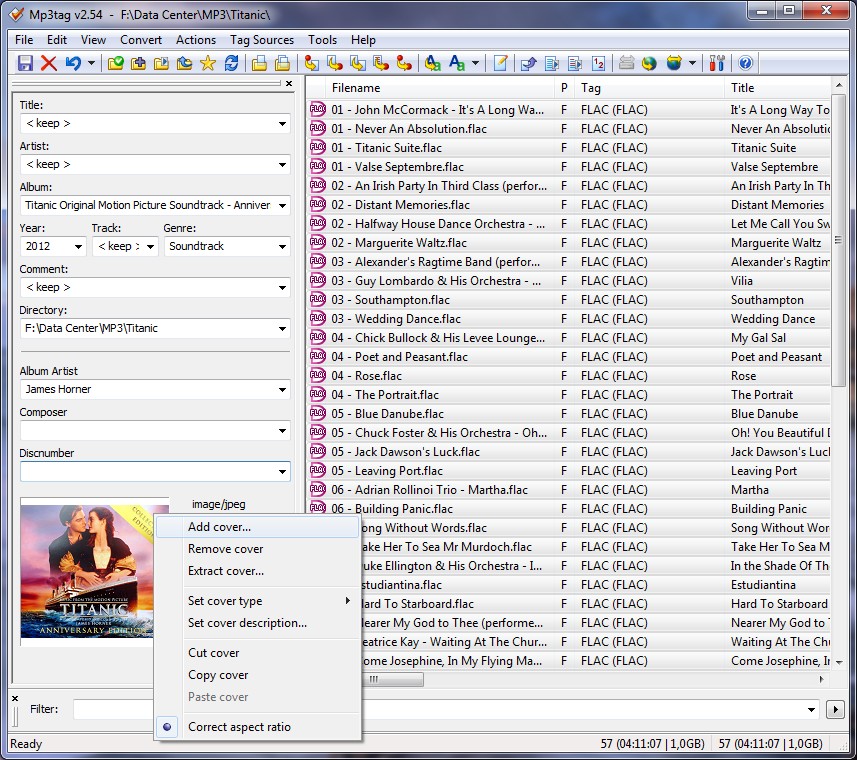
Task: Open the Convert menu
Action: pyautogui.click(x=141, y=40)
